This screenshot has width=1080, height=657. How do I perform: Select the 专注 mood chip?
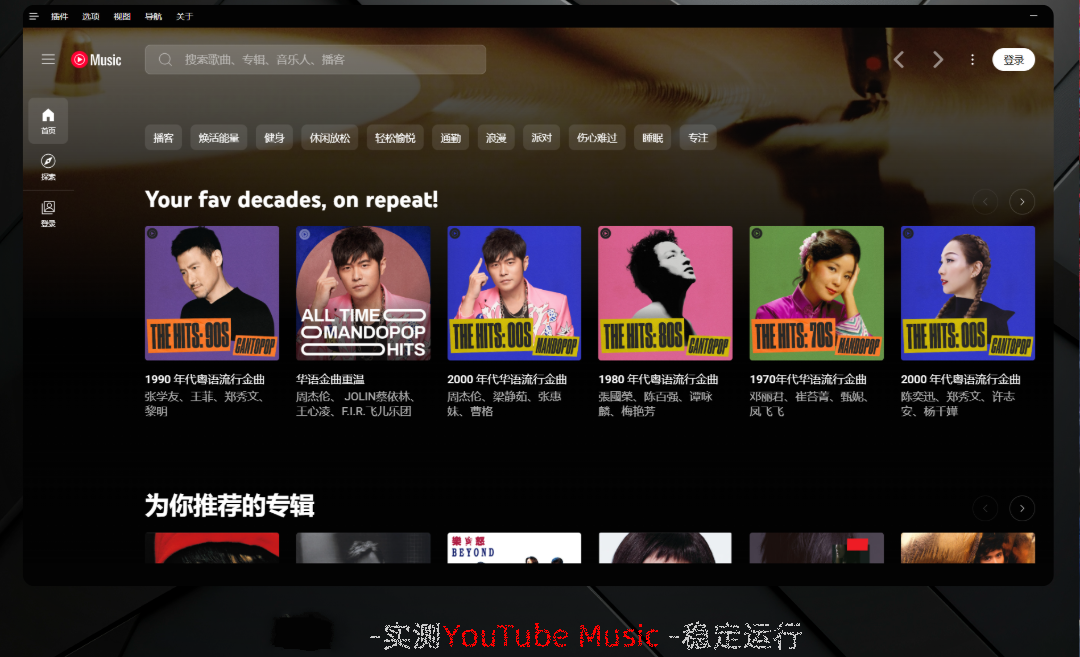tap(698, 138)
